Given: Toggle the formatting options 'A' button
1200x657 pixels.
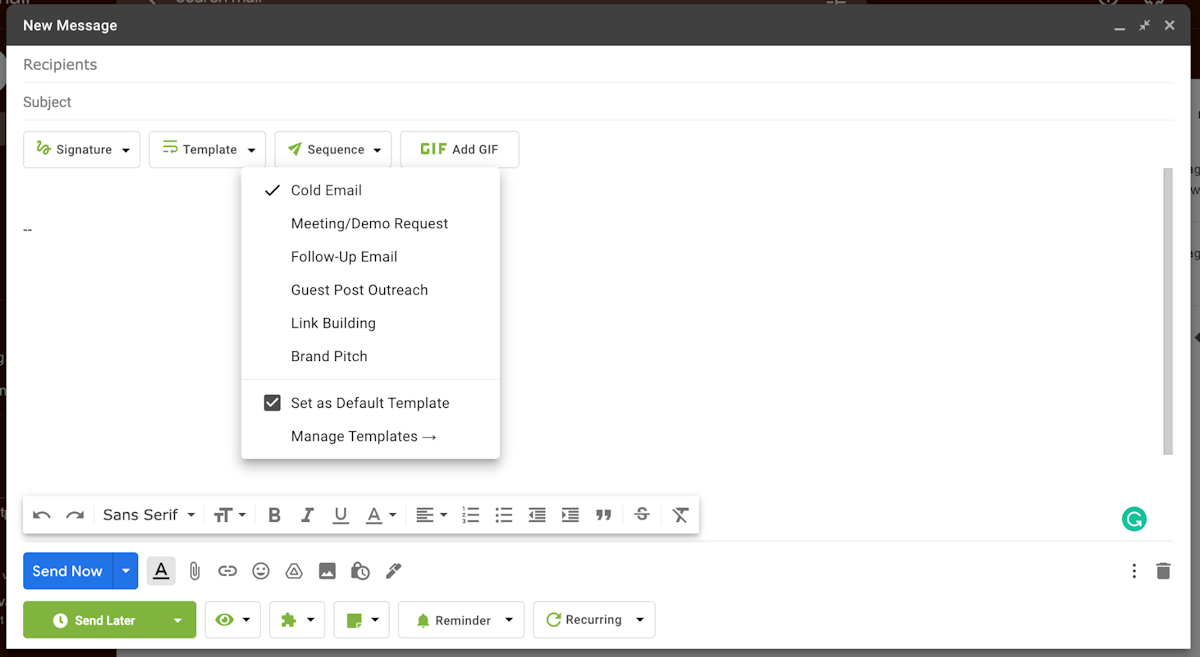Looking at the screenshot, I should pos(162,571).
